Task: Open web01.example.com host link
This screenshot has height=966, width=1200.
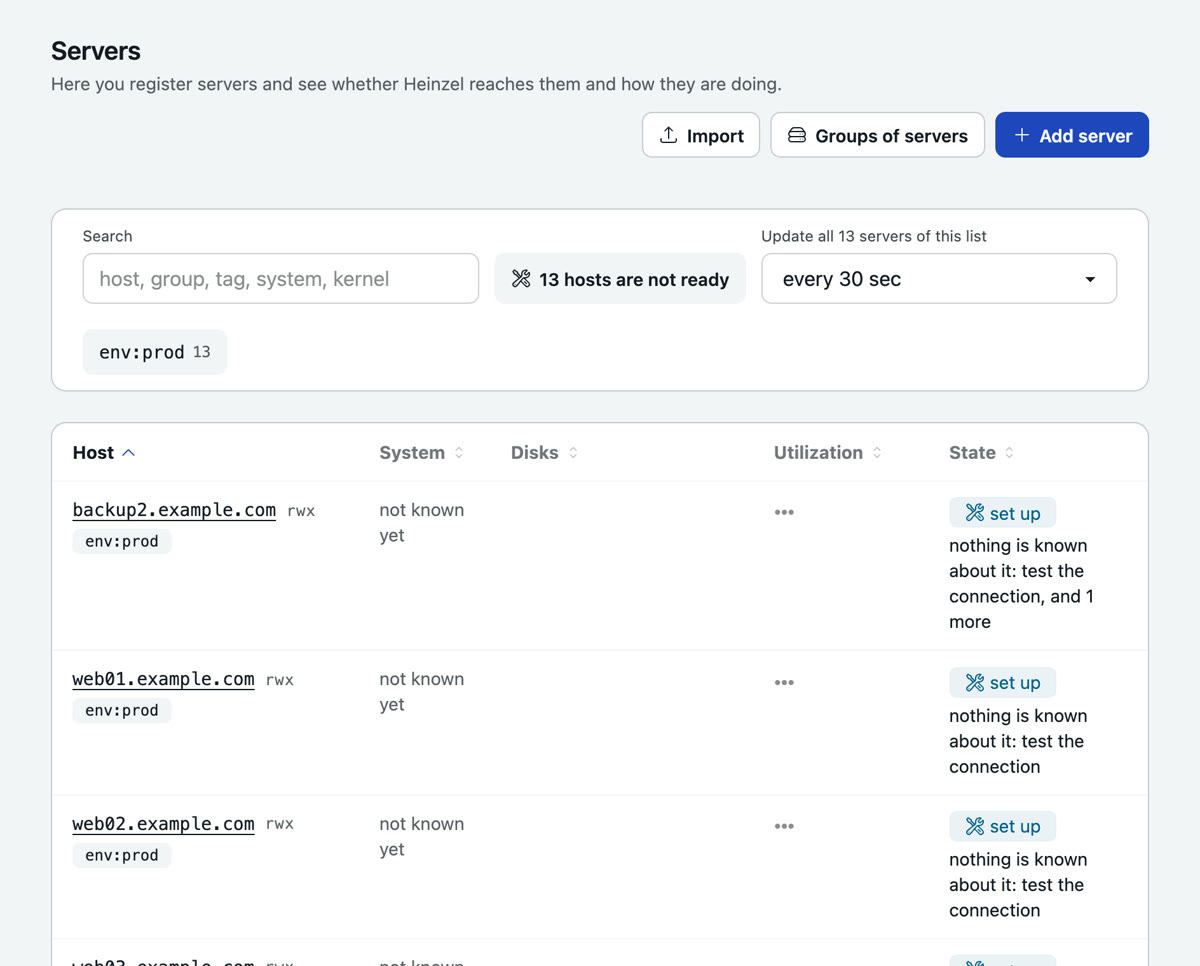Action: 164,679
